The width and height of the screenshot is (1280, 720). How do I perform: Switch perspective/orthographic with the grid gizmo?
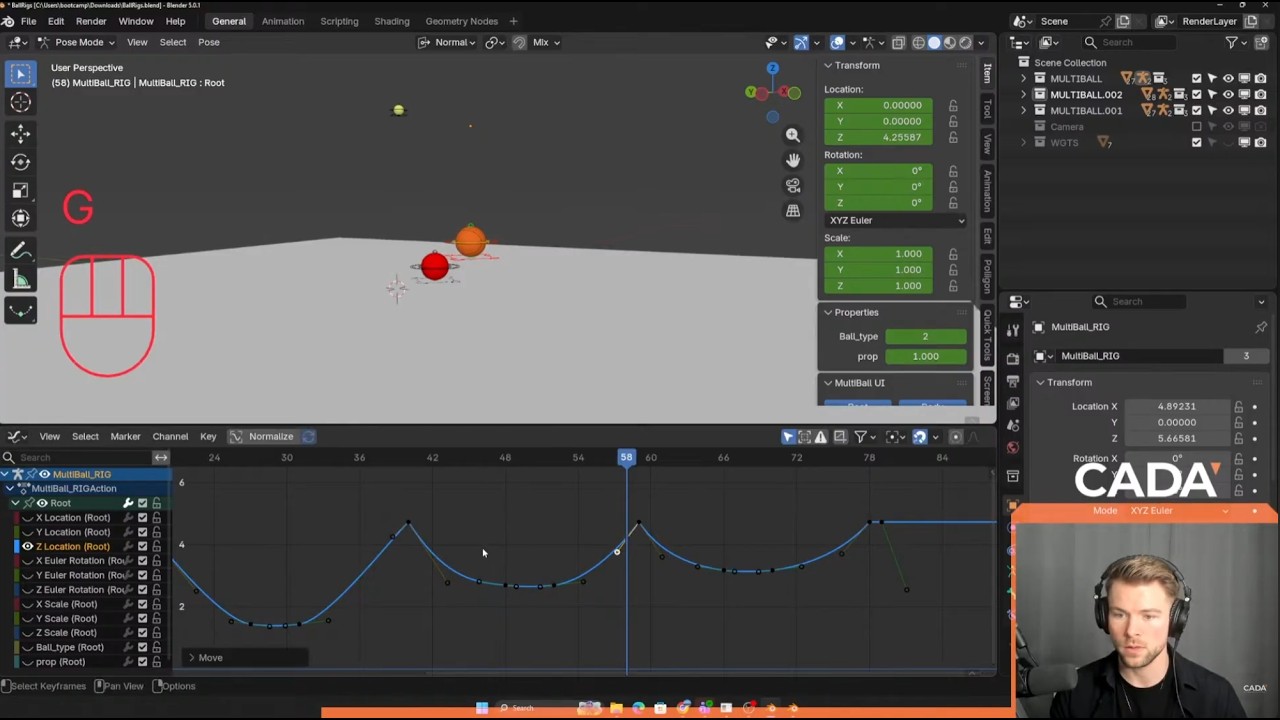[793, 211]
